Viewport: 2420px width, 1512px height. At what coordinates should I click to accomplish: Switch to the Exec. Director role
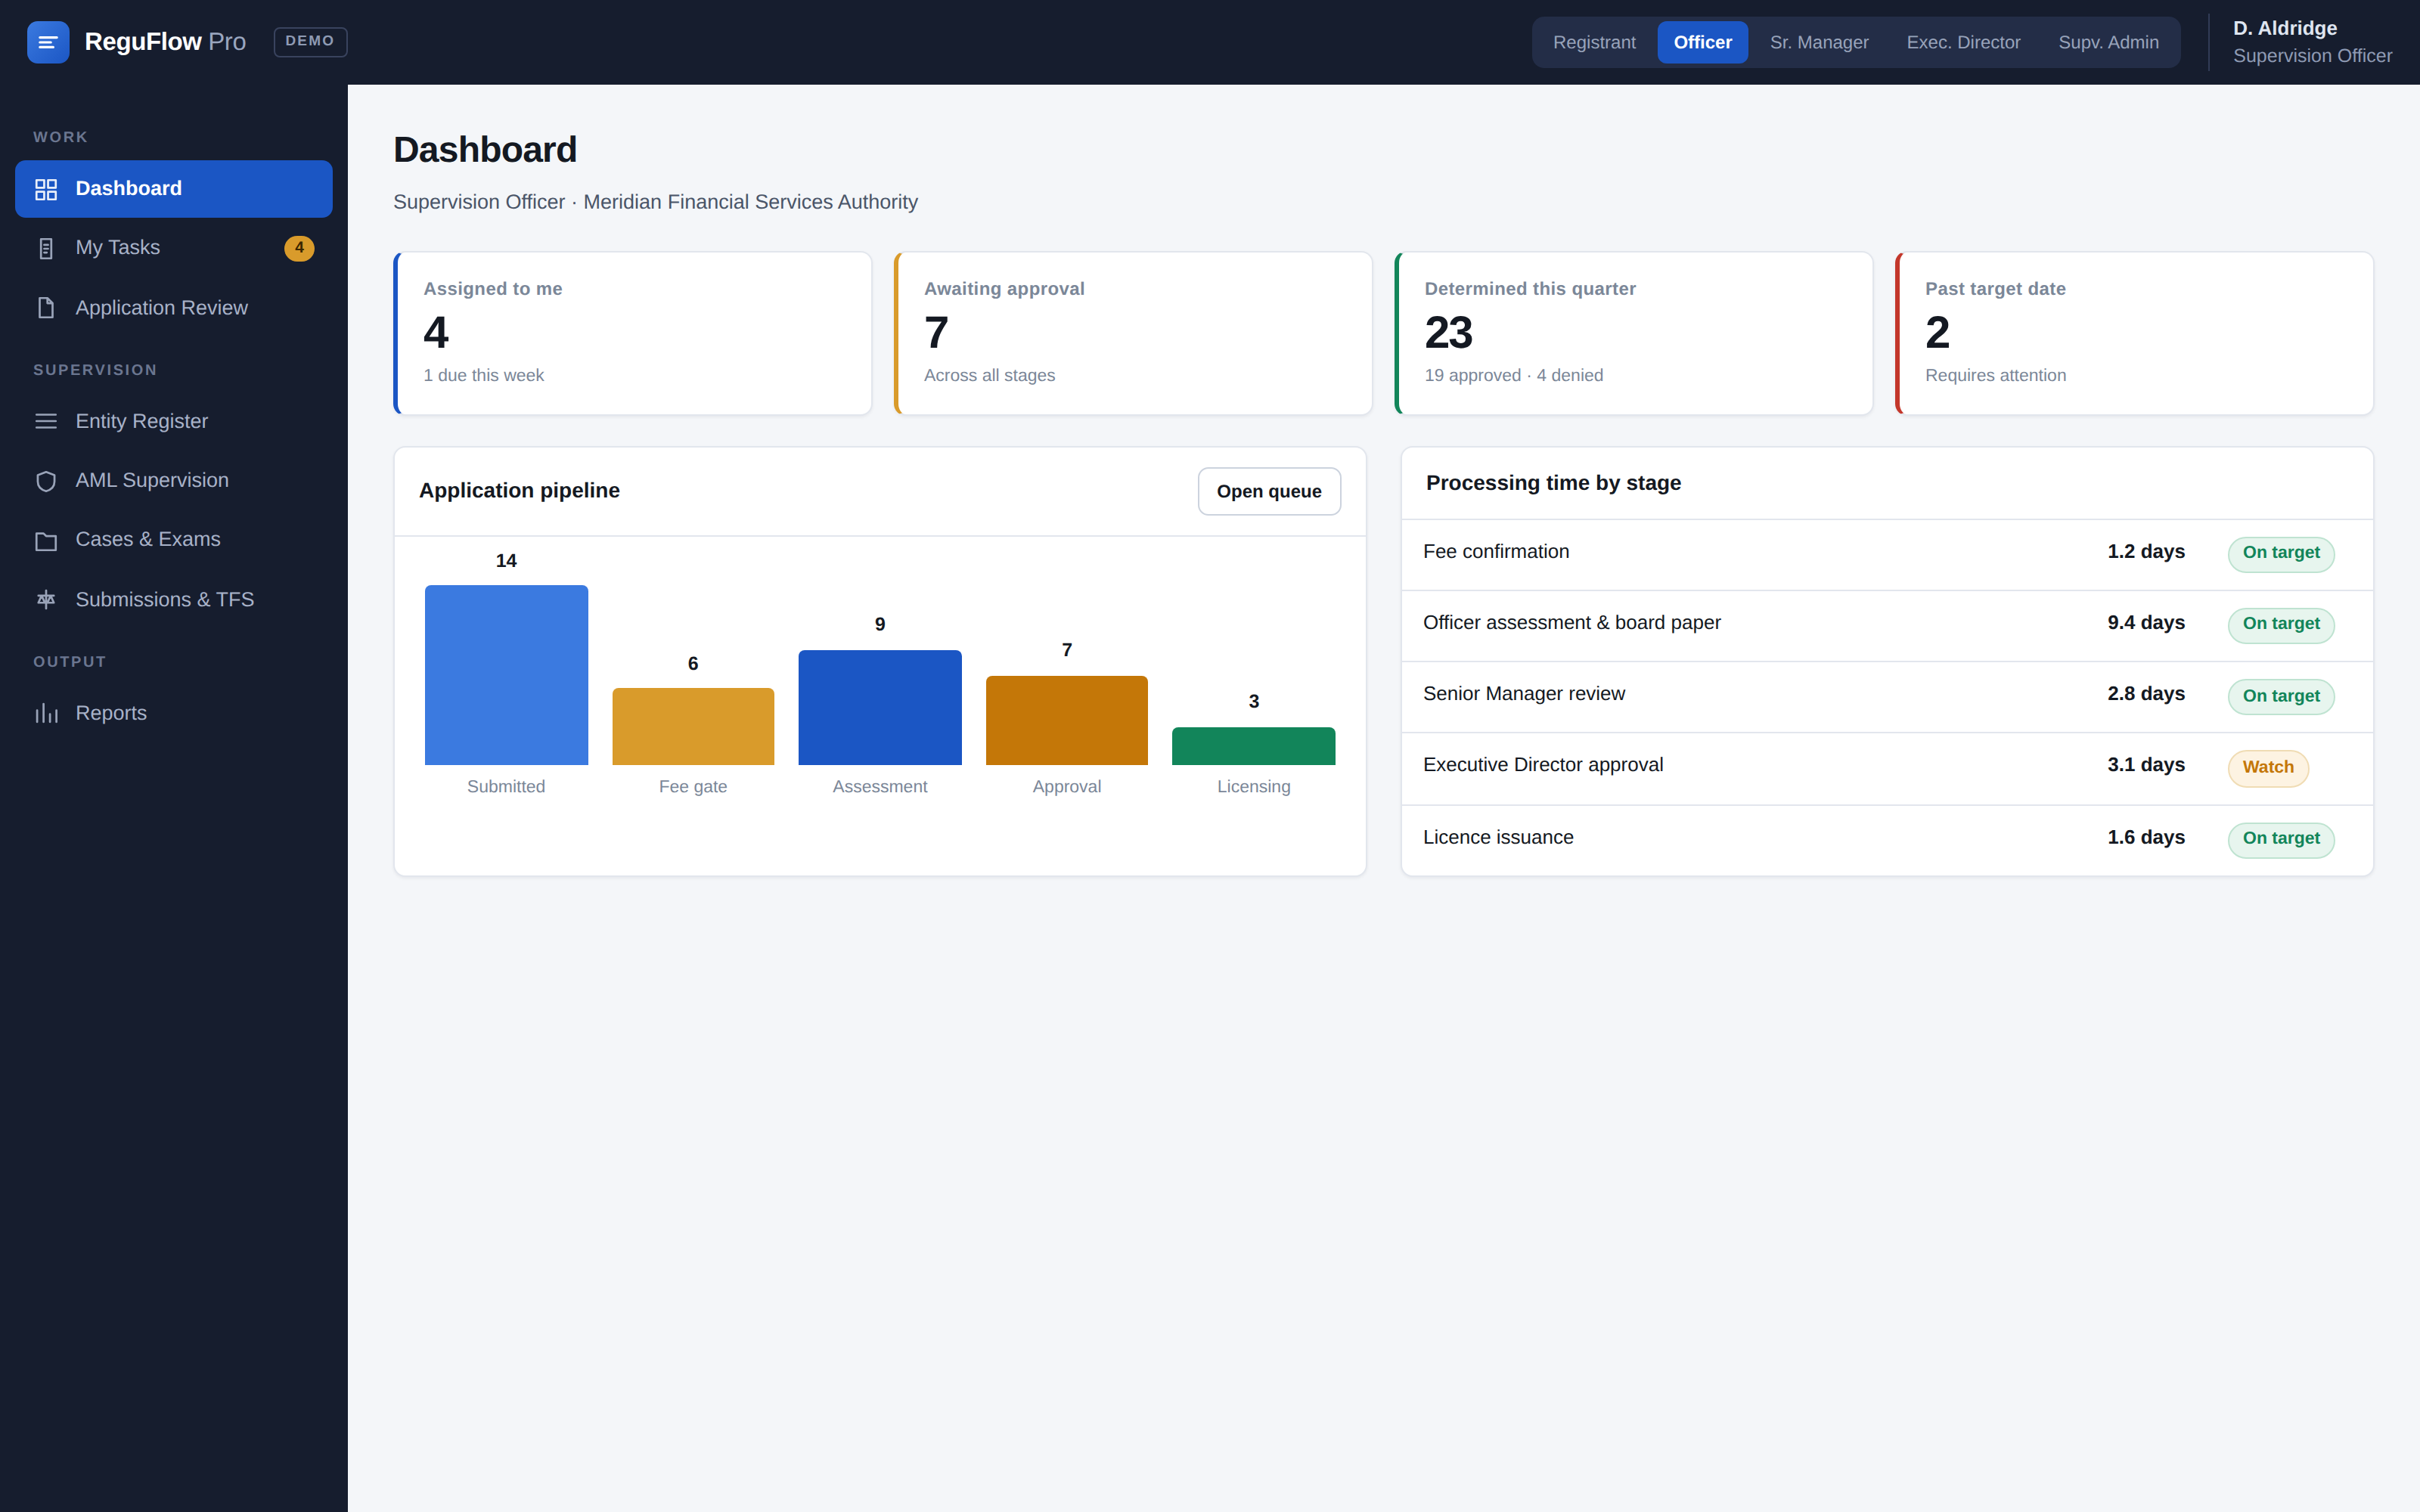[1963, 42]
